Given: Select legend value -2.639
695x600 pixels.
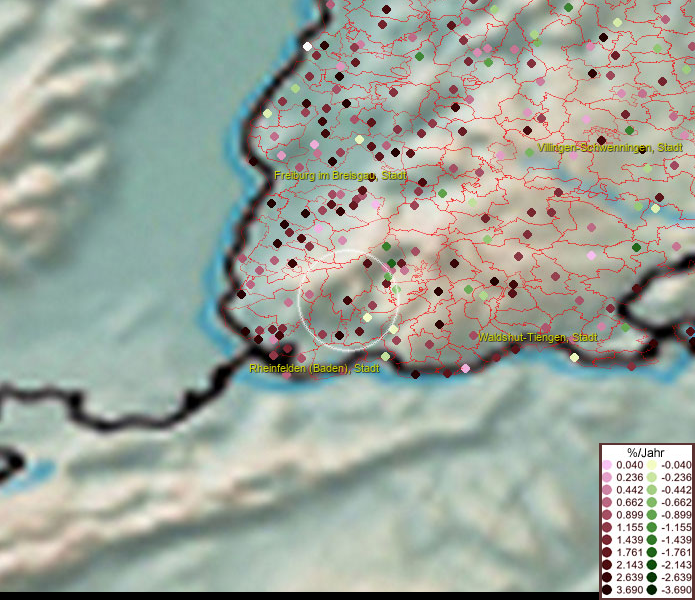Looking at the screenshot, I should (676, 577).
